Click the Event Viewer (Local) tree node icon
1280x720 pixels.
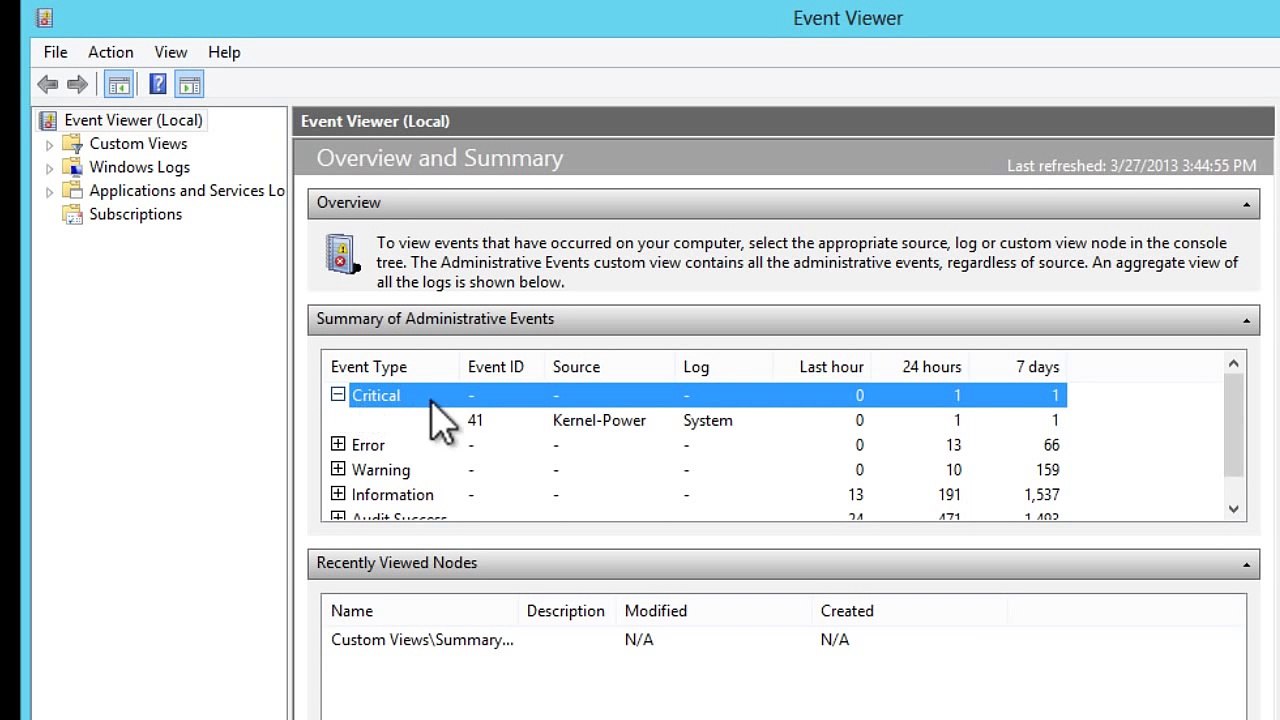(49, 121)
